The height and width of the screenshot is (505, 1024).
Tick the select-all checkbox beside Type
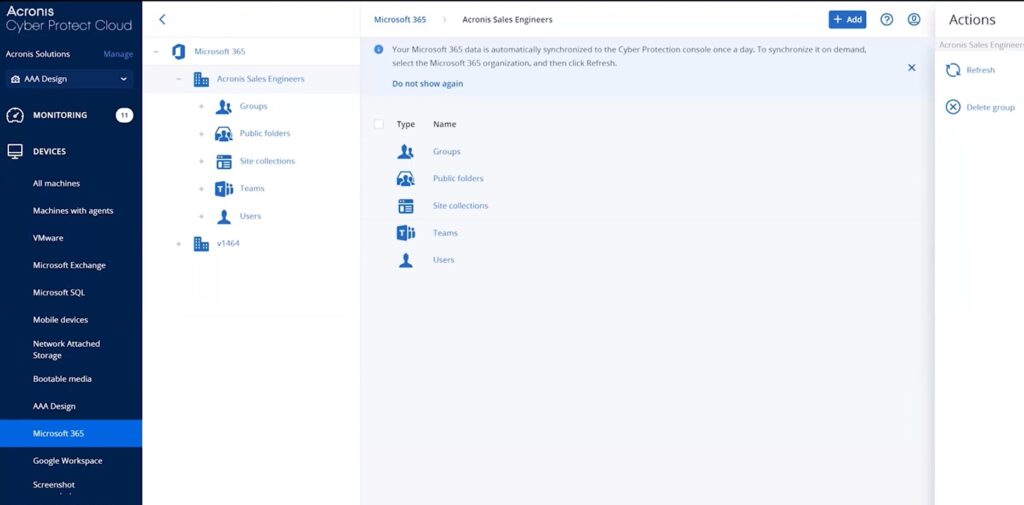[378, 125]
